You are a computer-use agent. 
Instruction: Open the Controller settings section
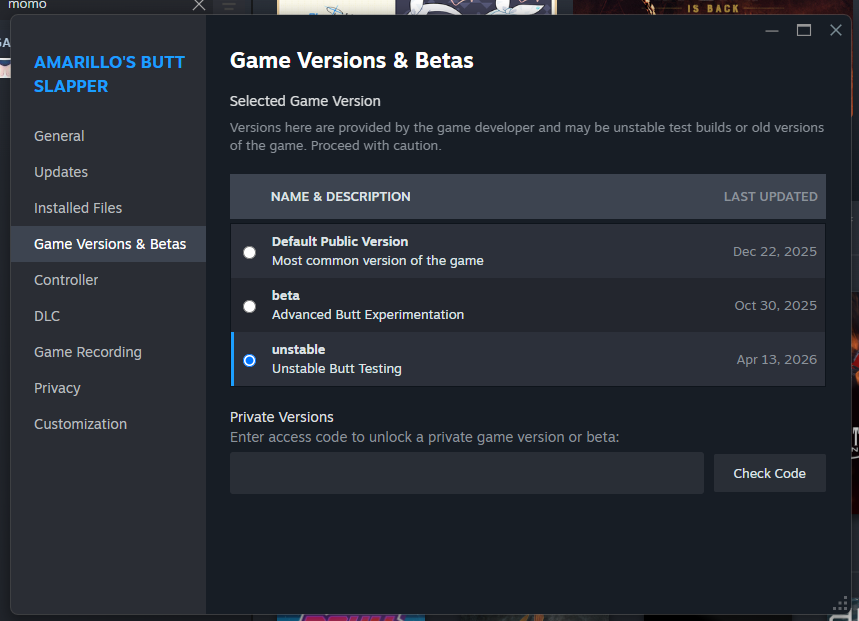point(66,280)
